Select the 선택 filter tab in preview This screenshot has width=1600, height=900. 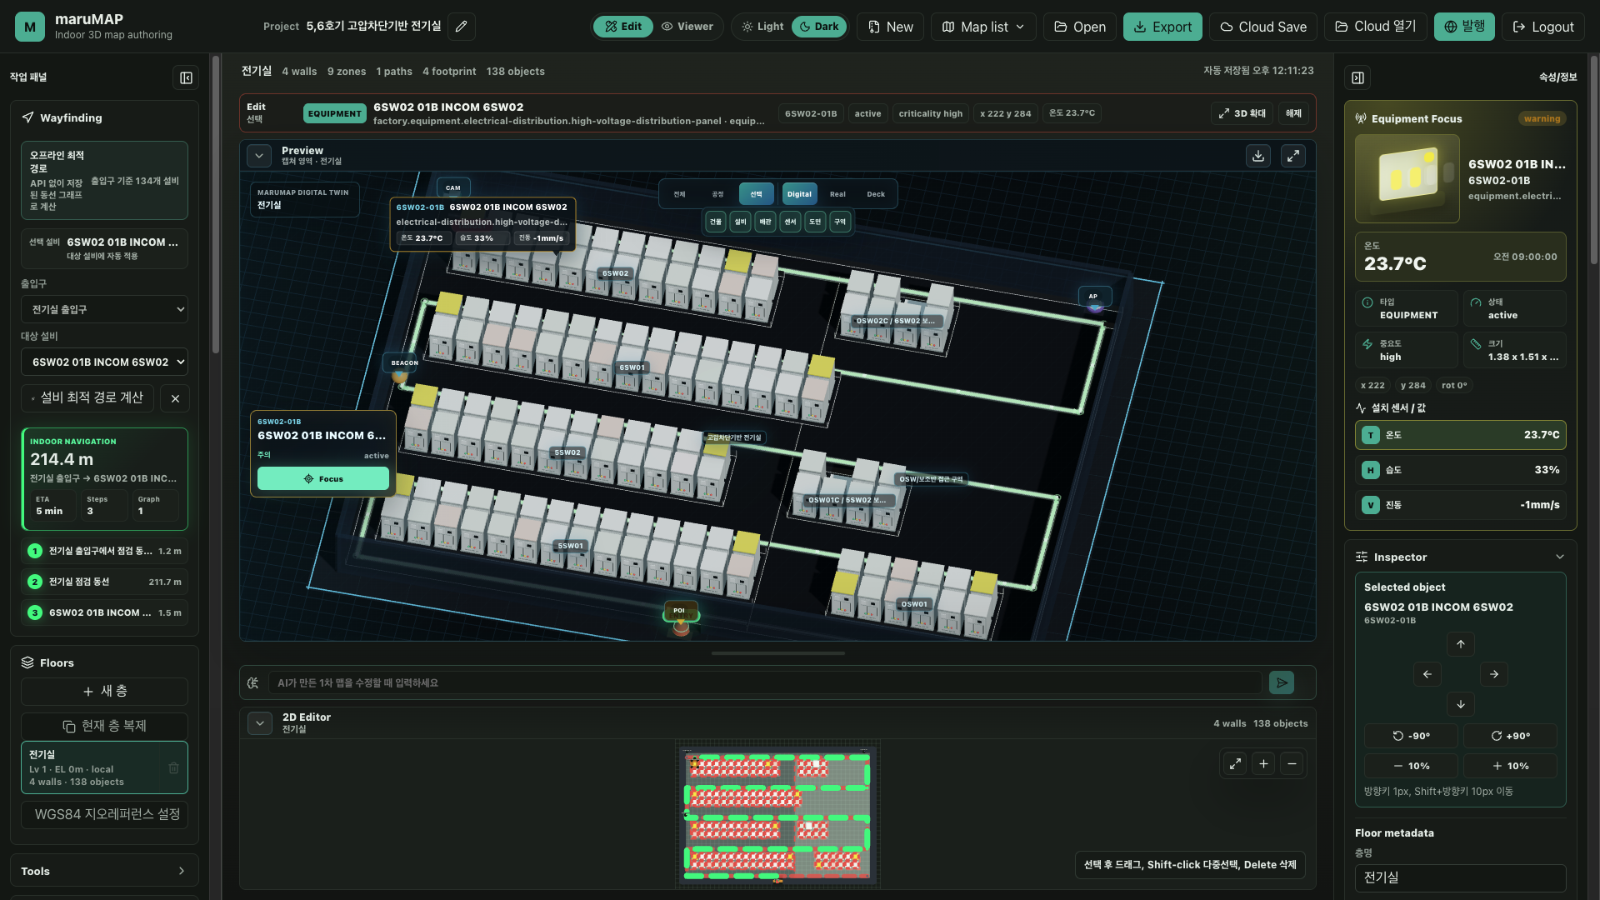[x=756, y=194]
